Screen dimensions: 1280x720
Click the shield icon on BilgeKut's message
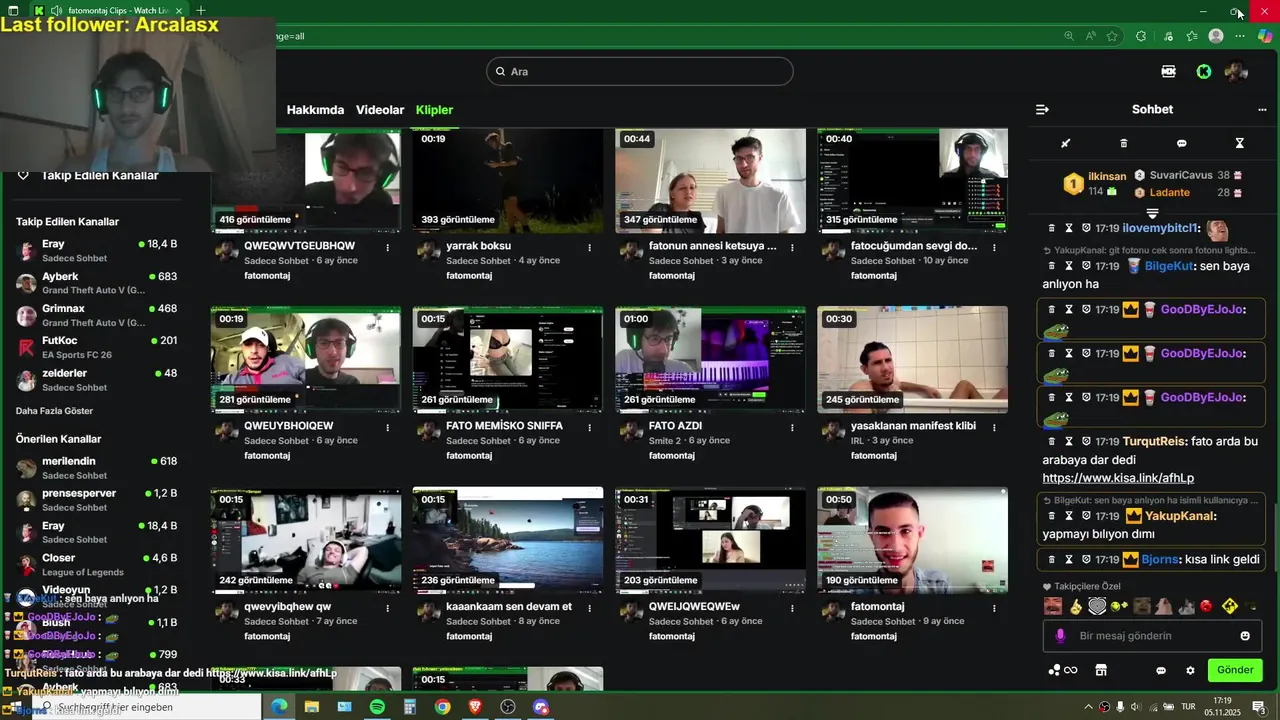pyautogui.click(x=1086, y=266)
